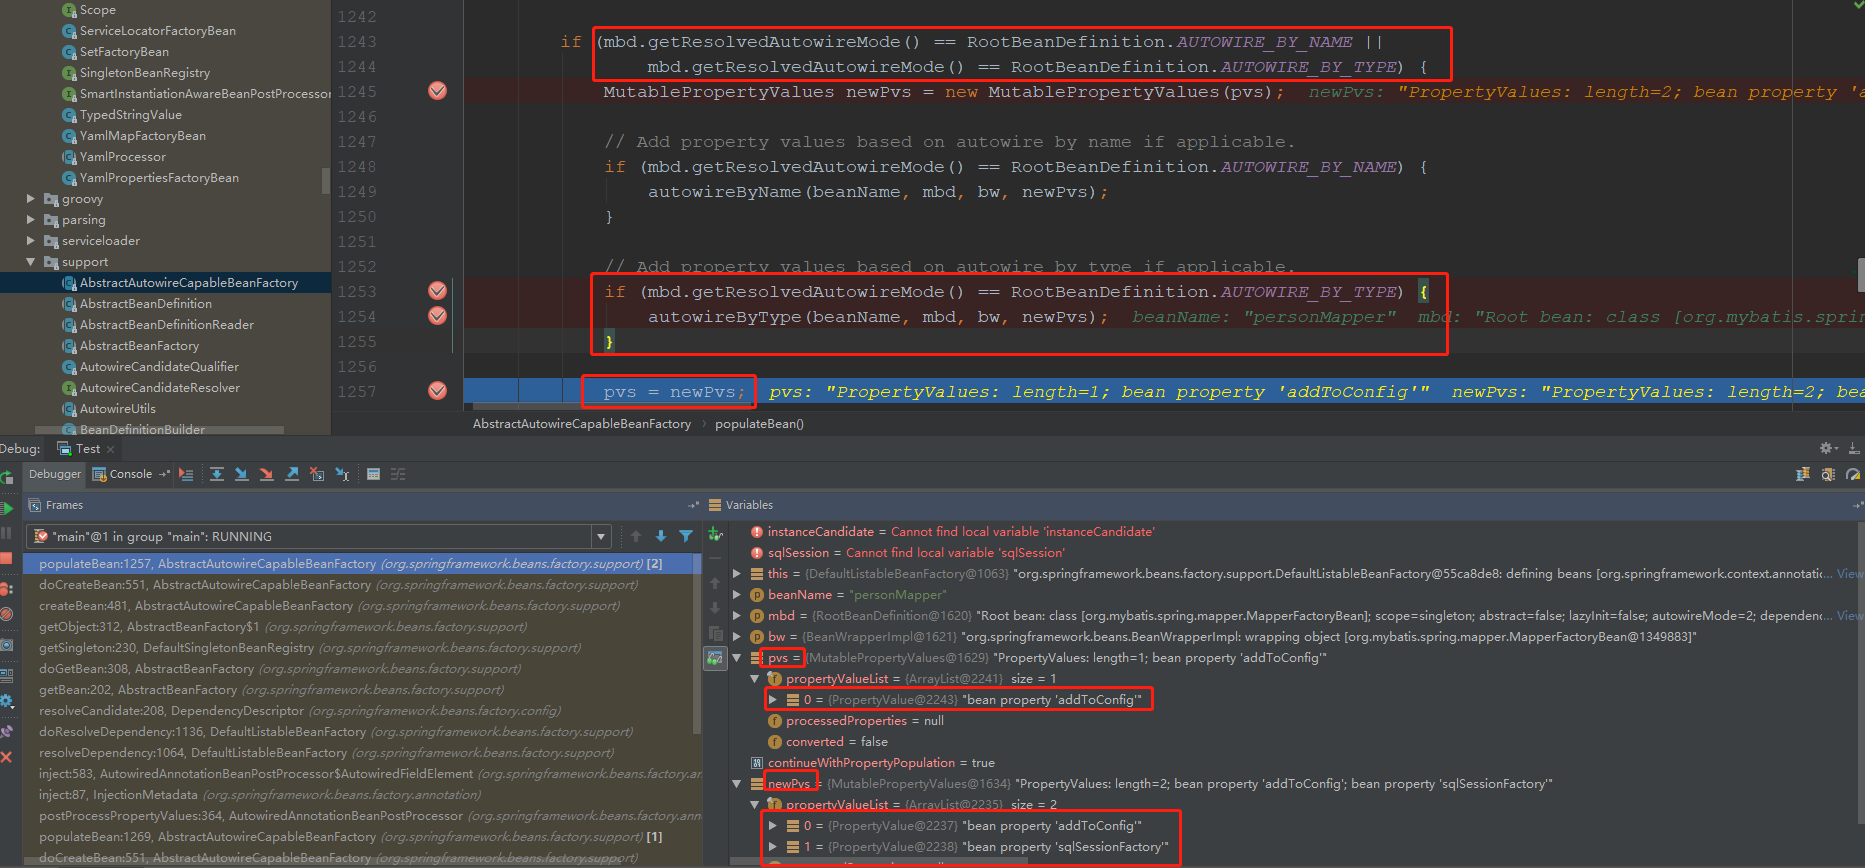Click Mute Breakpoints icon in debug sidebar
Image resolution: width=1865 pixels, height=868 pixels.
pyautogui.click(x=6, y=614)
